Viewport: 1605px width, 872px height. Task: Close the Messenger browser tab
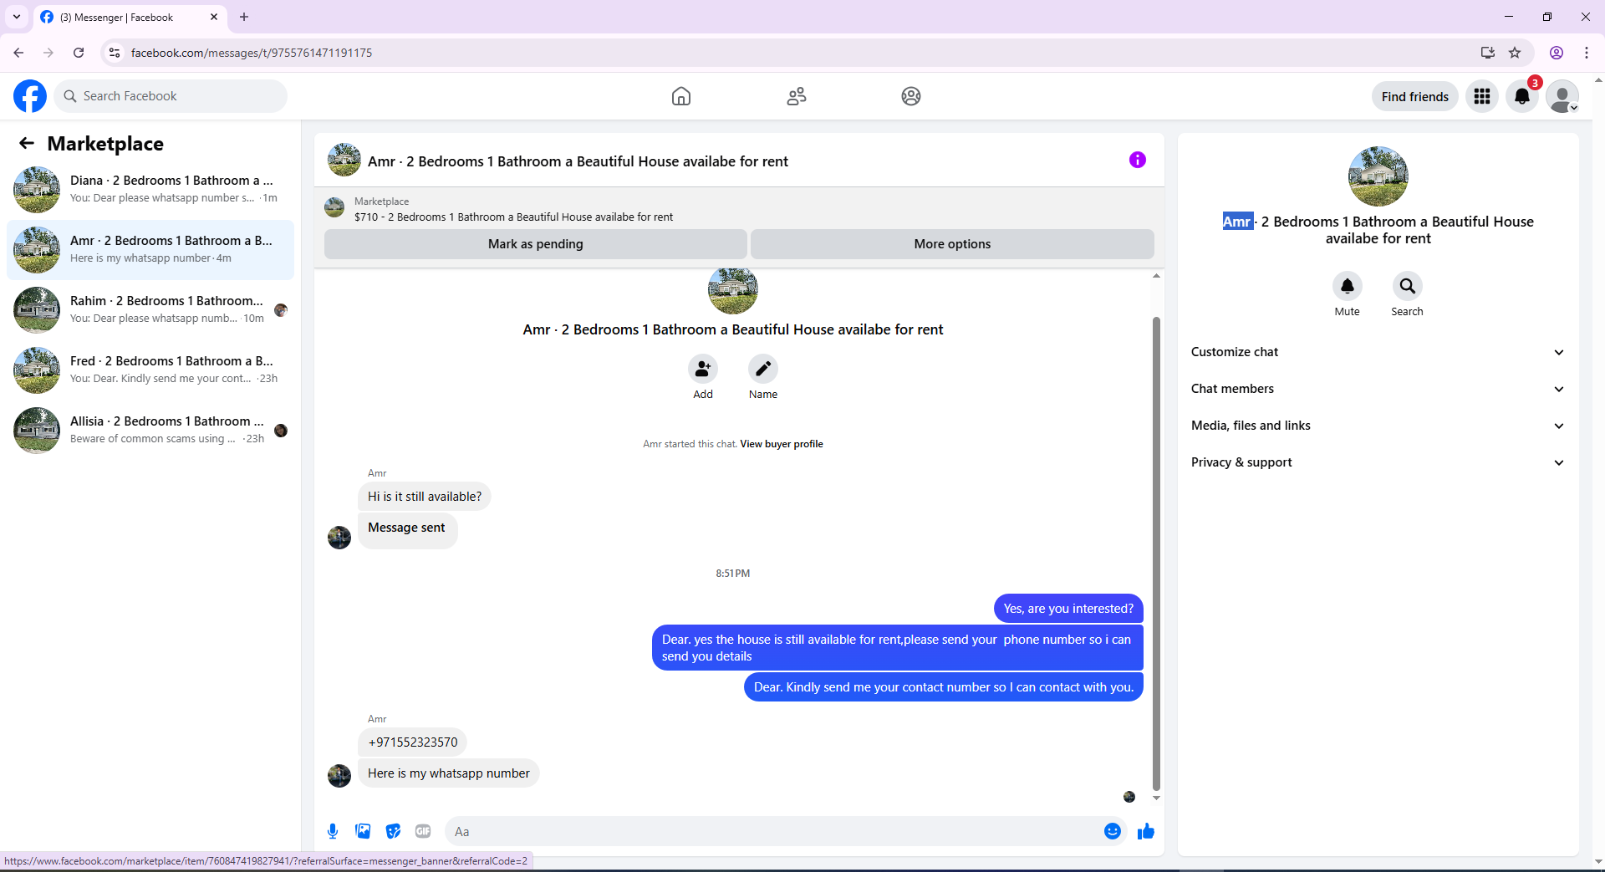(214, 17)
